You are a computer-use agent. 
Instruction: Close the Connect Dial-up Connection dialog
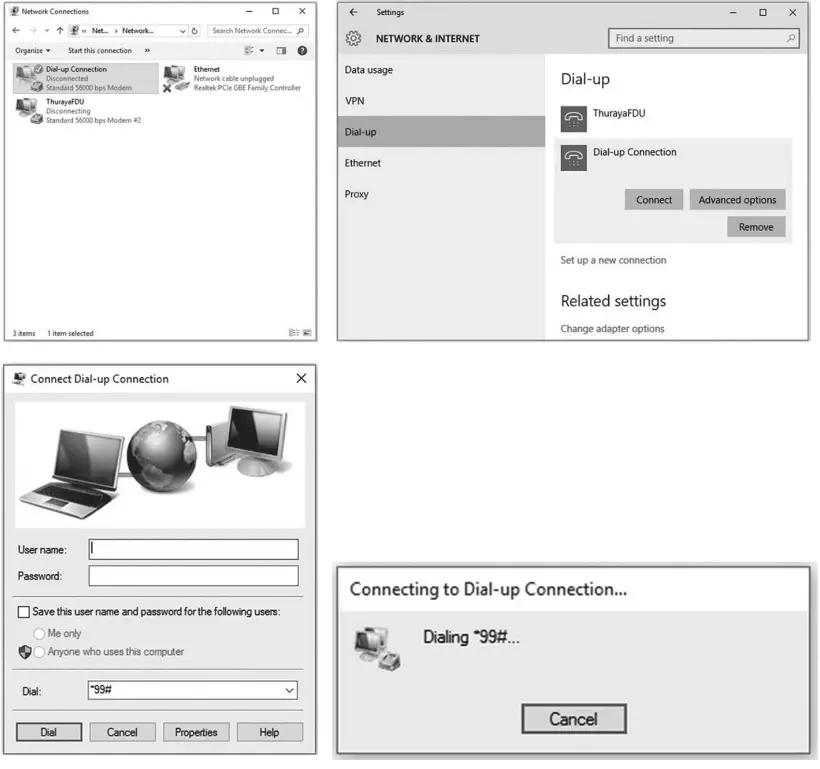pyautogui.click(x=301, y=378)
